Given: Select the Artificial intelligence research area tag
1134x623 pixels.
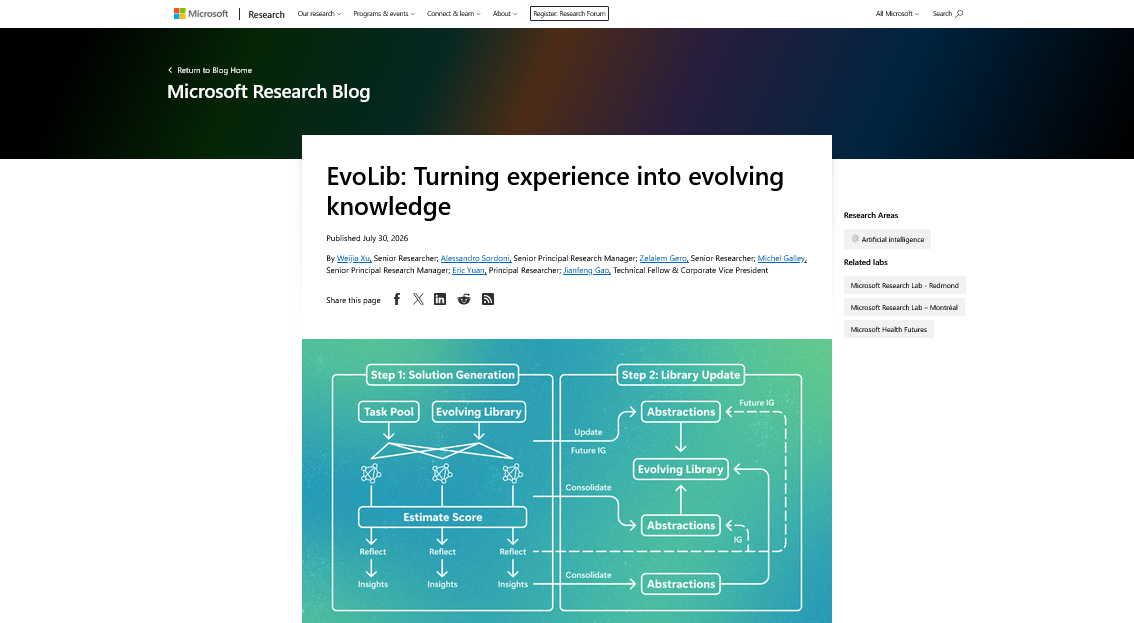Looking at the screenshot, I should pos(887,240).
